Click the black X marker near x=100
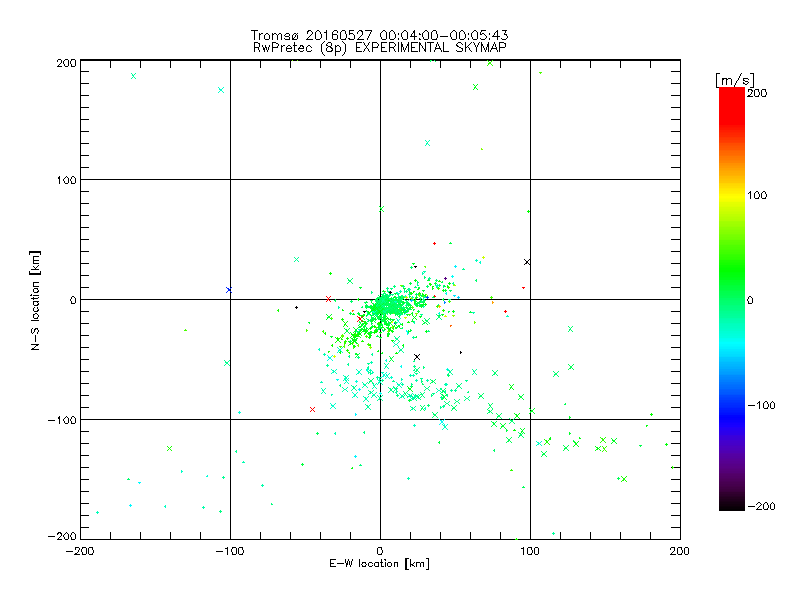 [x=527, y=262]
